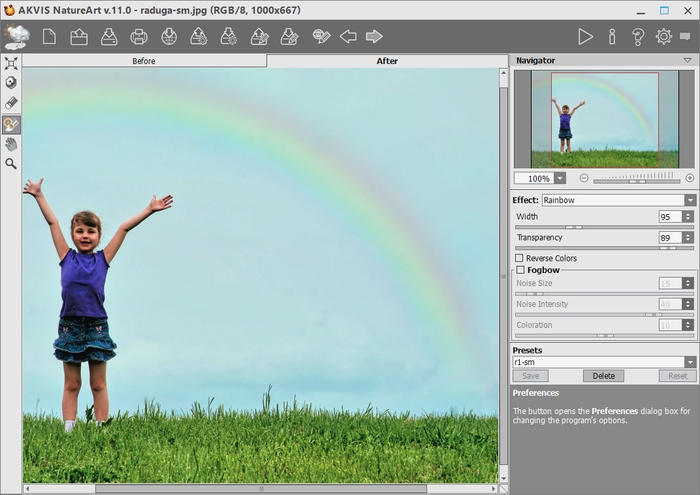Screen dimensions: 700x495
Task: Open the Effect dropdown showing Rainbow
Action: pyautogui.click(x=619, y=200)
